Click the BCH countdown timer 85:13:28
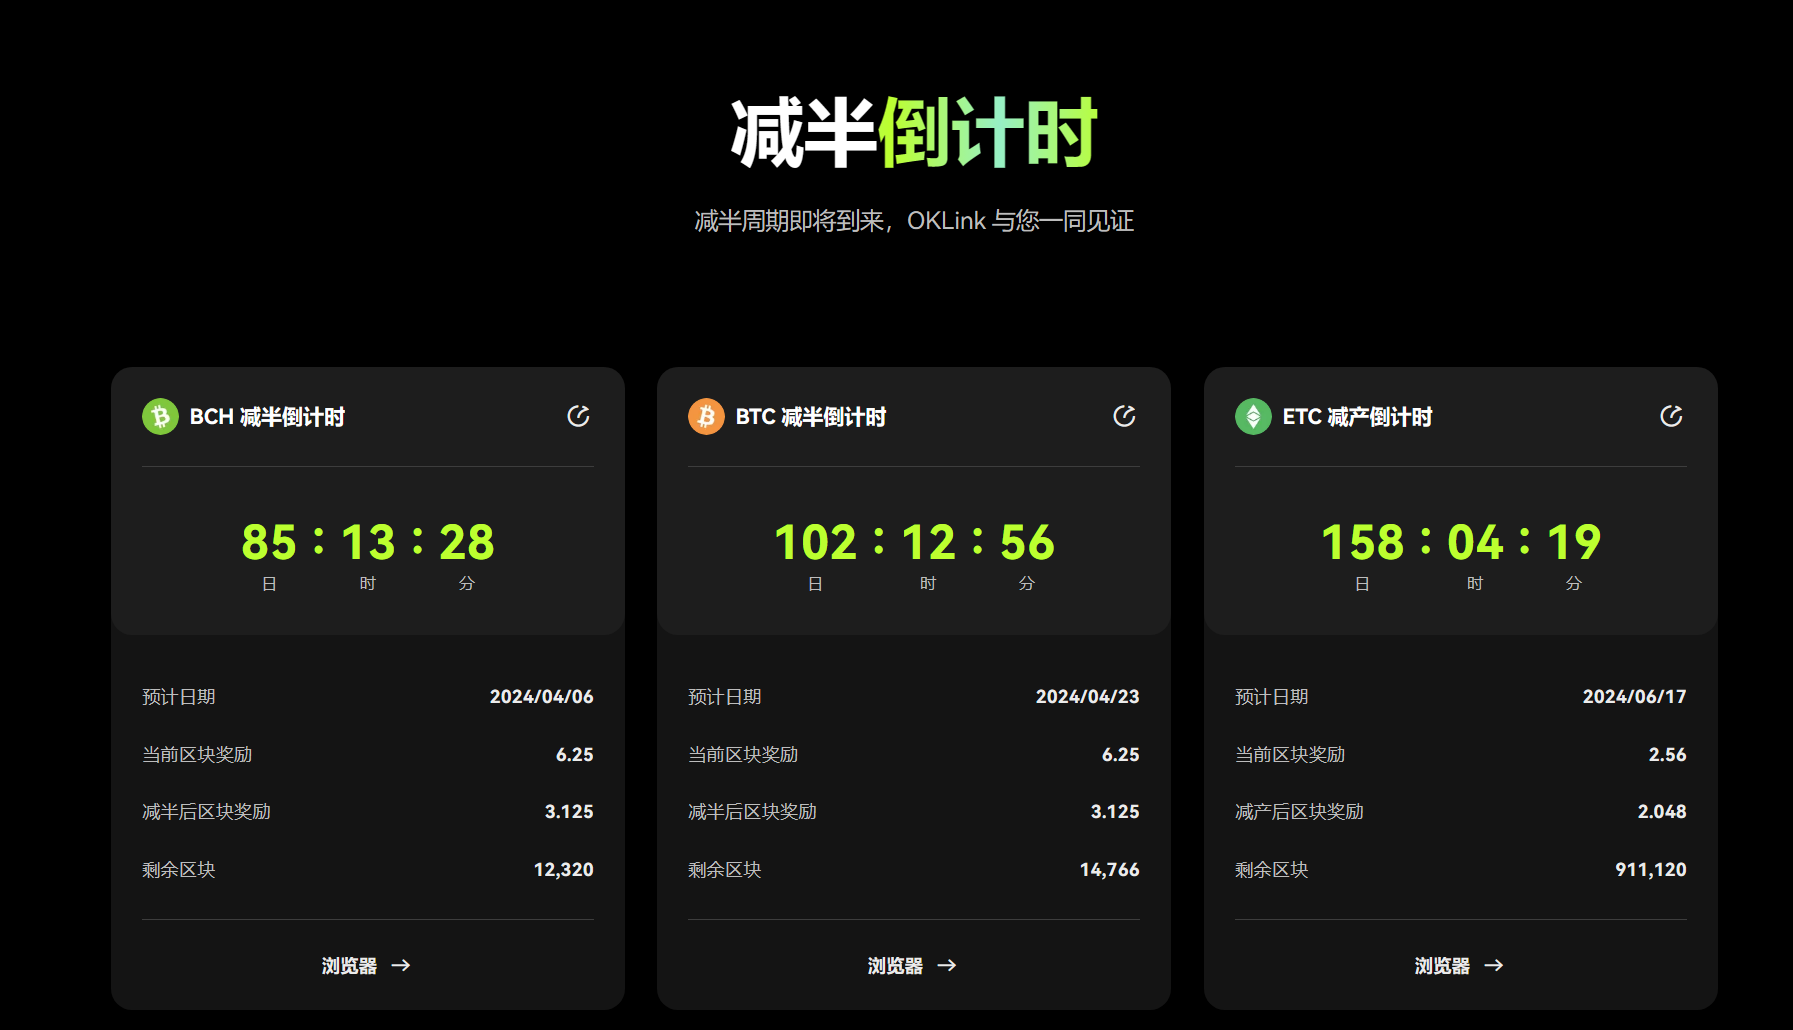Screen dimensions: 1793x1030 pyautogui.click(x=368, y=542)
